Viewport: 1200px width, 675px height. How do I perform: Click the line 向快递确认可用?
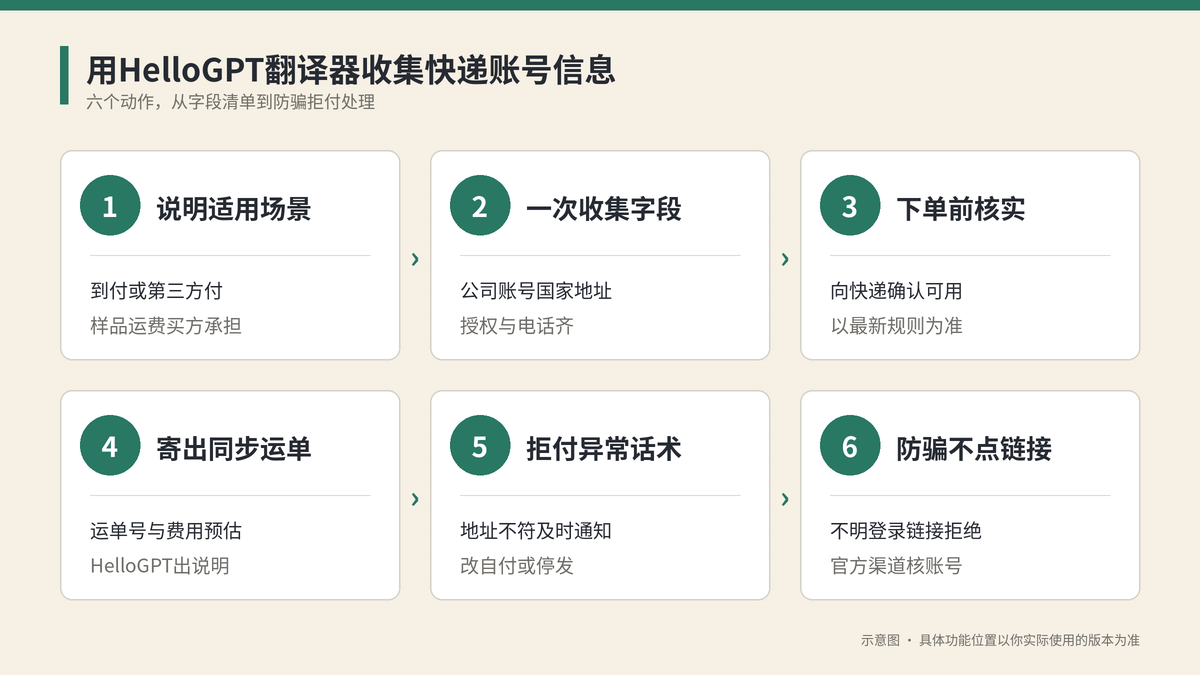tap(896, 291)
